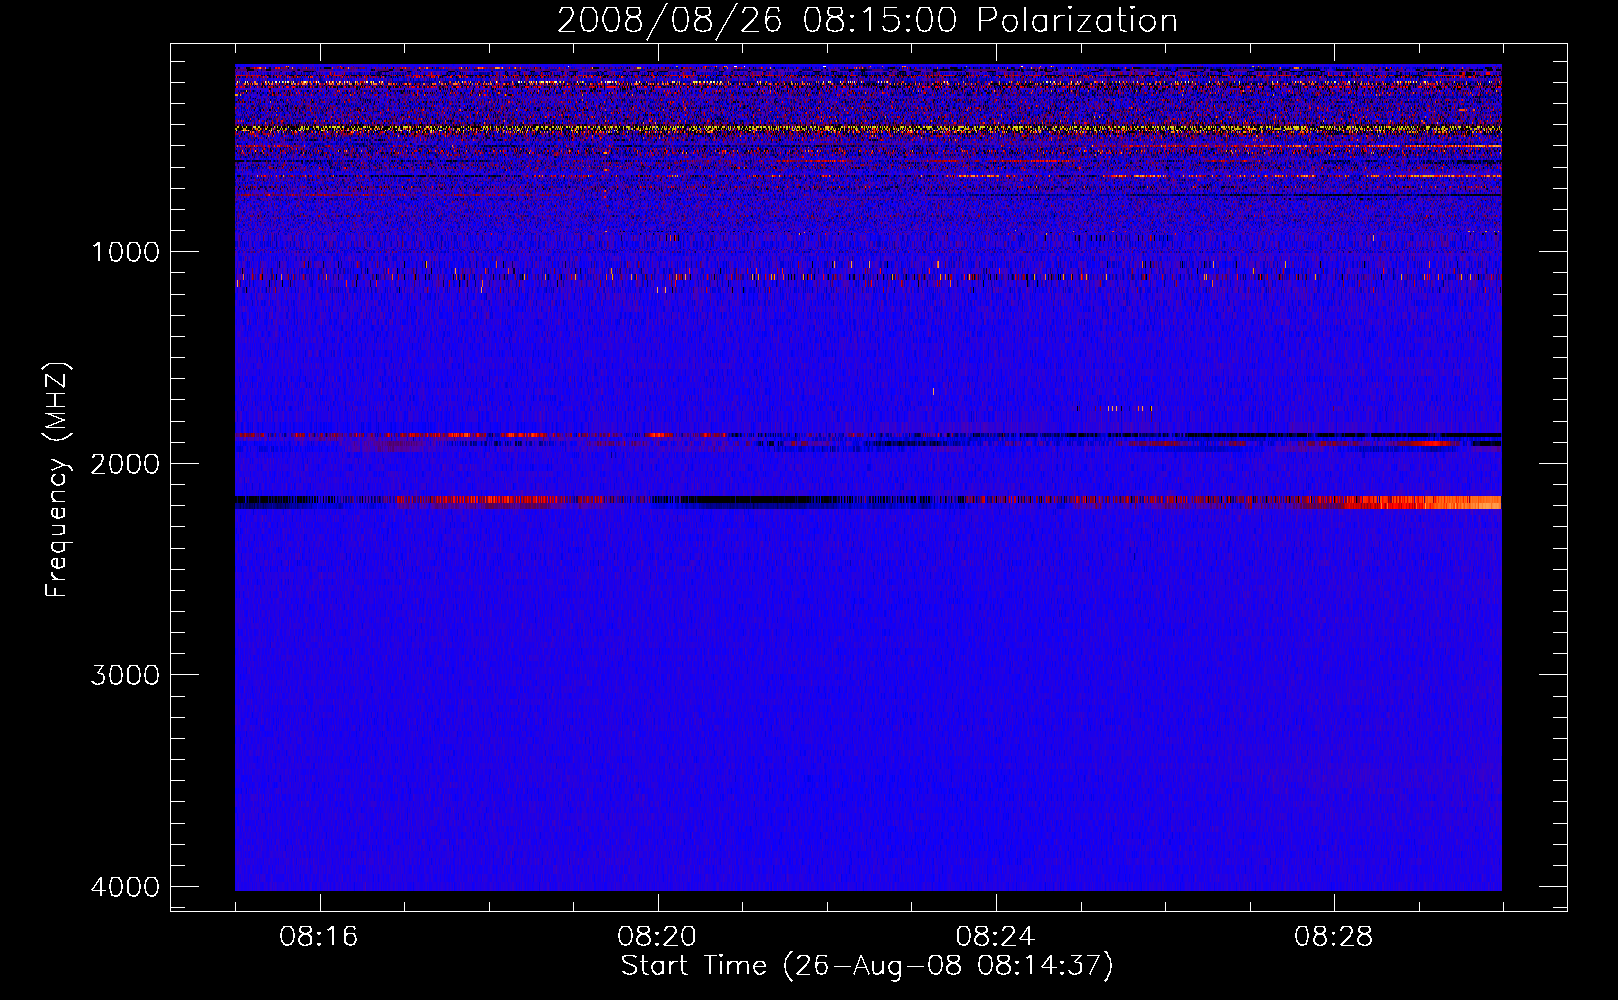Click the bright orange emission patch near 2200 MHz

1422,502
